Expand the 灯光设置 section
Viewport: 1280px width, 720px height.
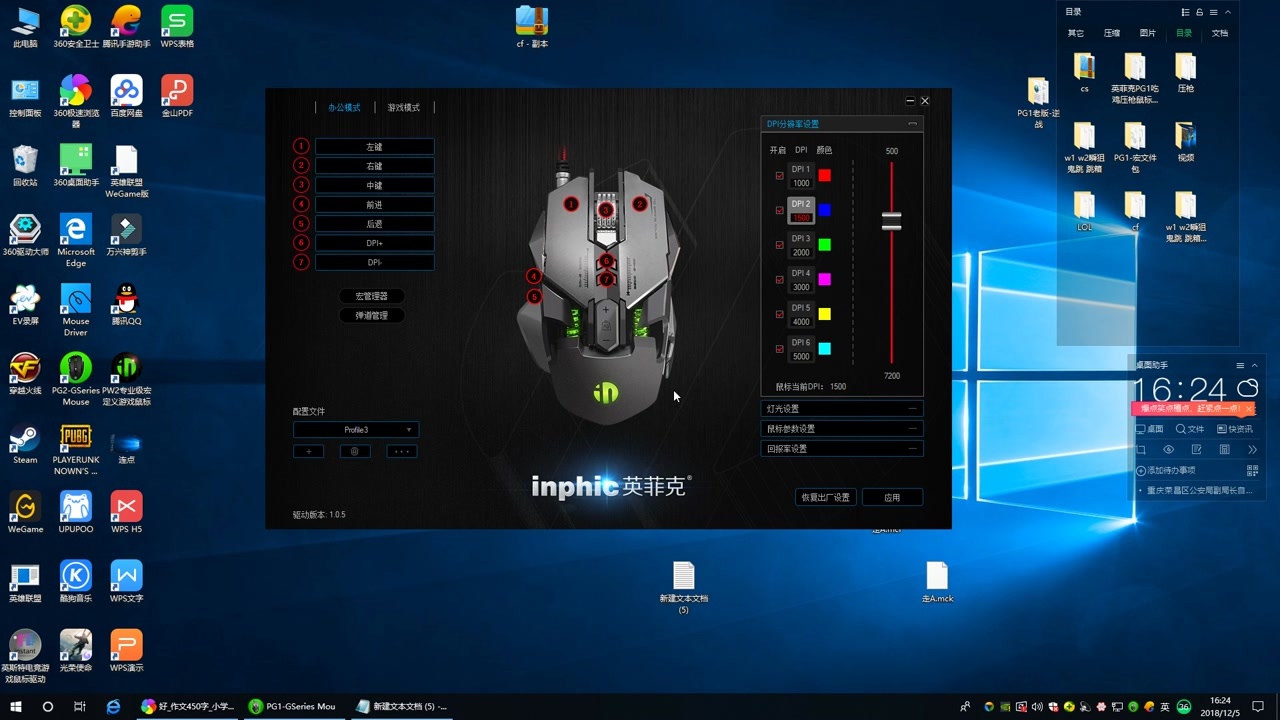pos(841,408)
